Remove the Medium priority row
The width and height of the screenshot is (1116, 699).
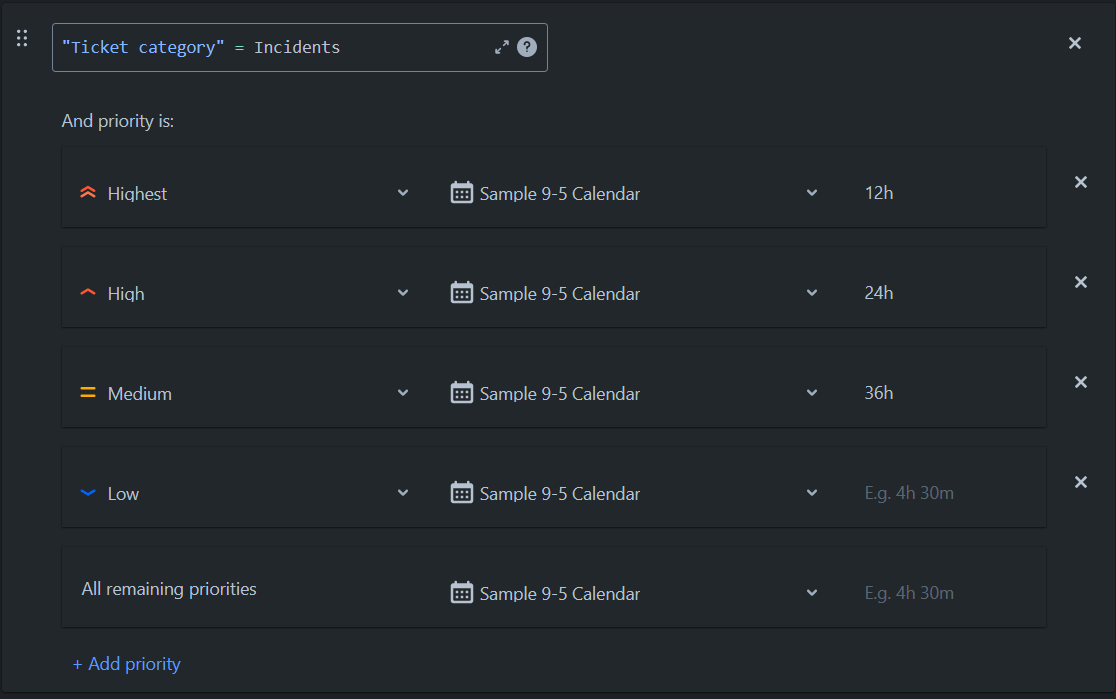click(1081, 382)
